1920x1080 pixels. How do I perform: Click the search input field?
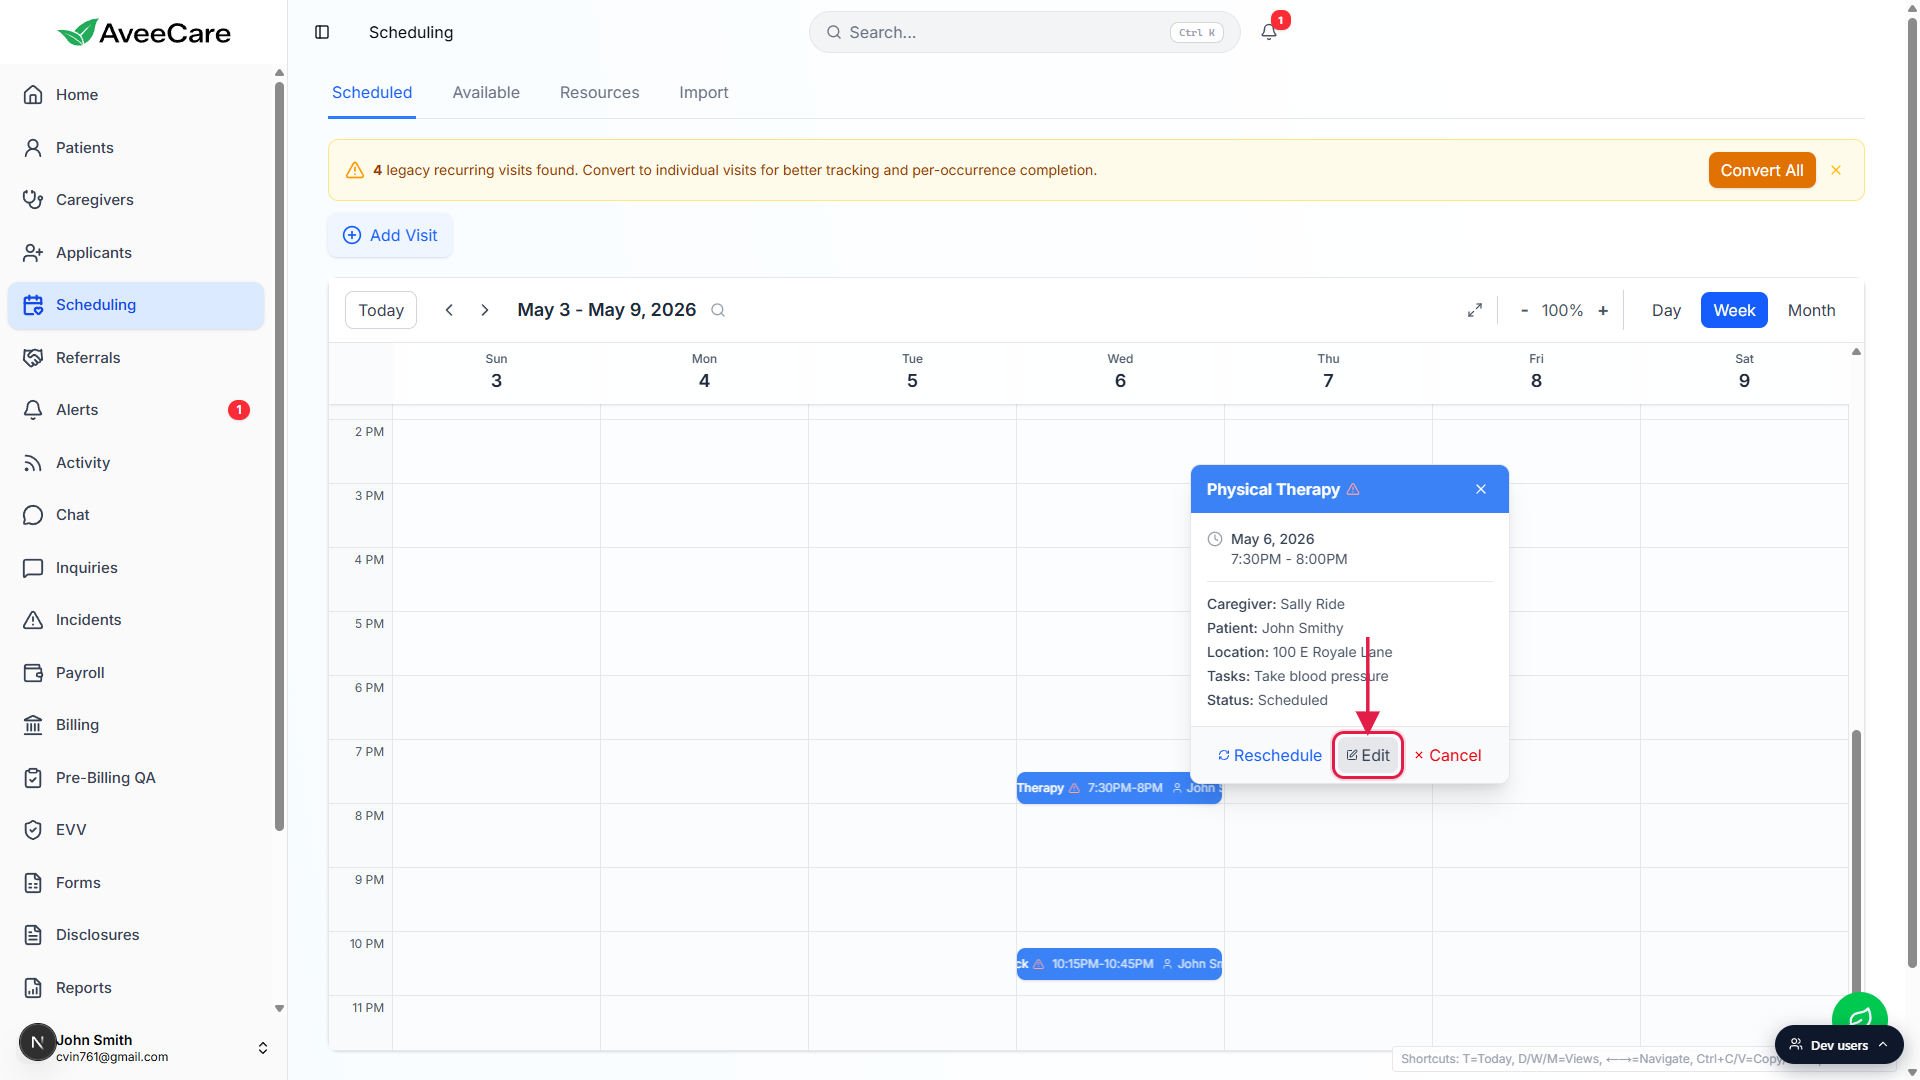click(x=1024, y=32)
